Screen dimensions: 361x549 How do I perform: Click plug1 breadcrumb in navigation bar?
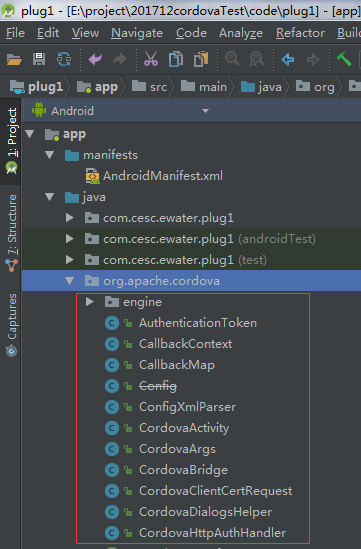point(36,86)
